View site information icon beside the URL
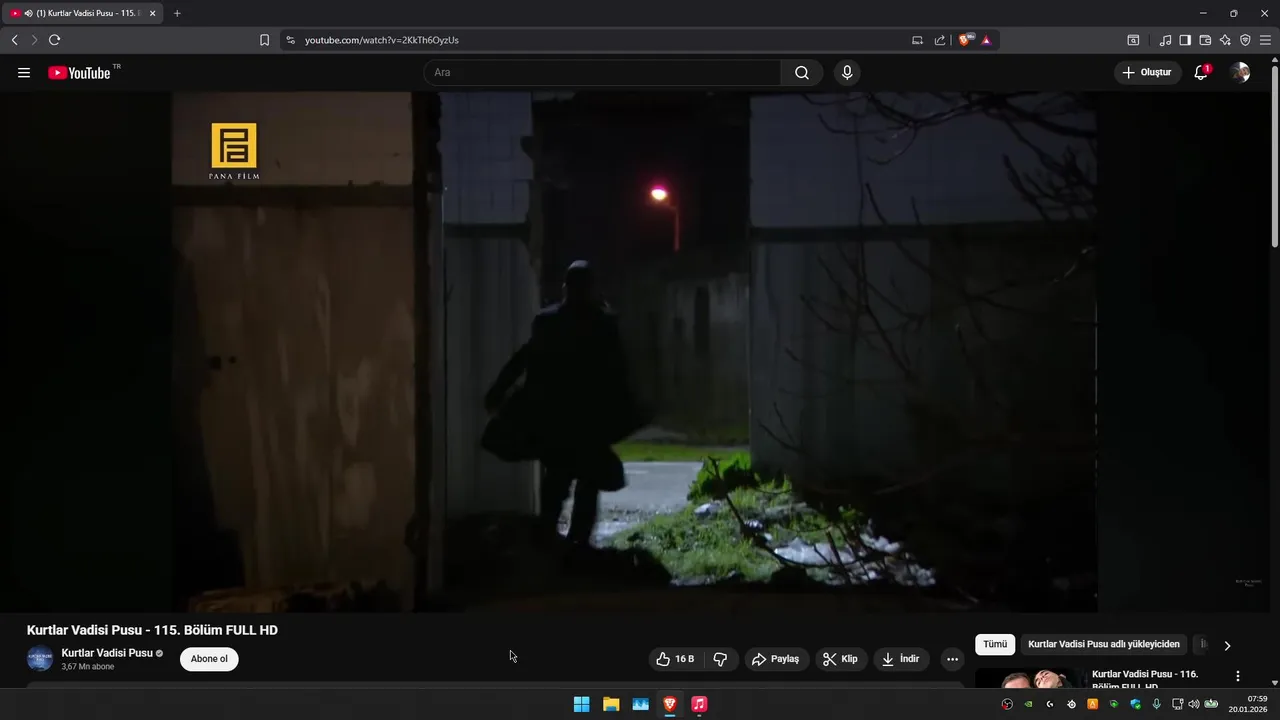This screenshot has height=720, width=1280. (290, 40)
